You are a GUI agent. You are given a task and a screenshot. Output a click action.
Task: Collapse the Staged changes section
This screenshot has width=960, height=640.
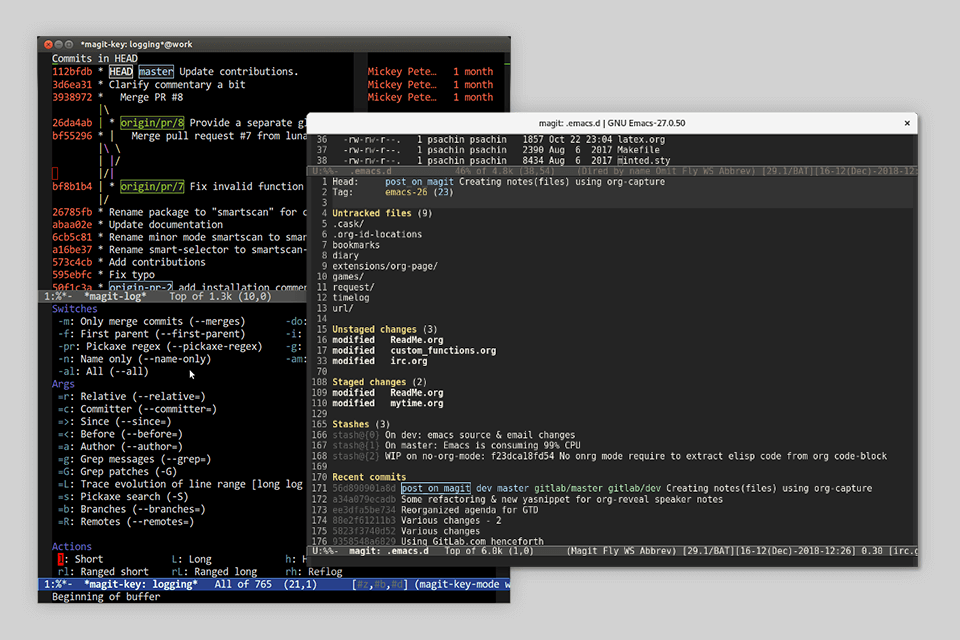tap(380, 382)
